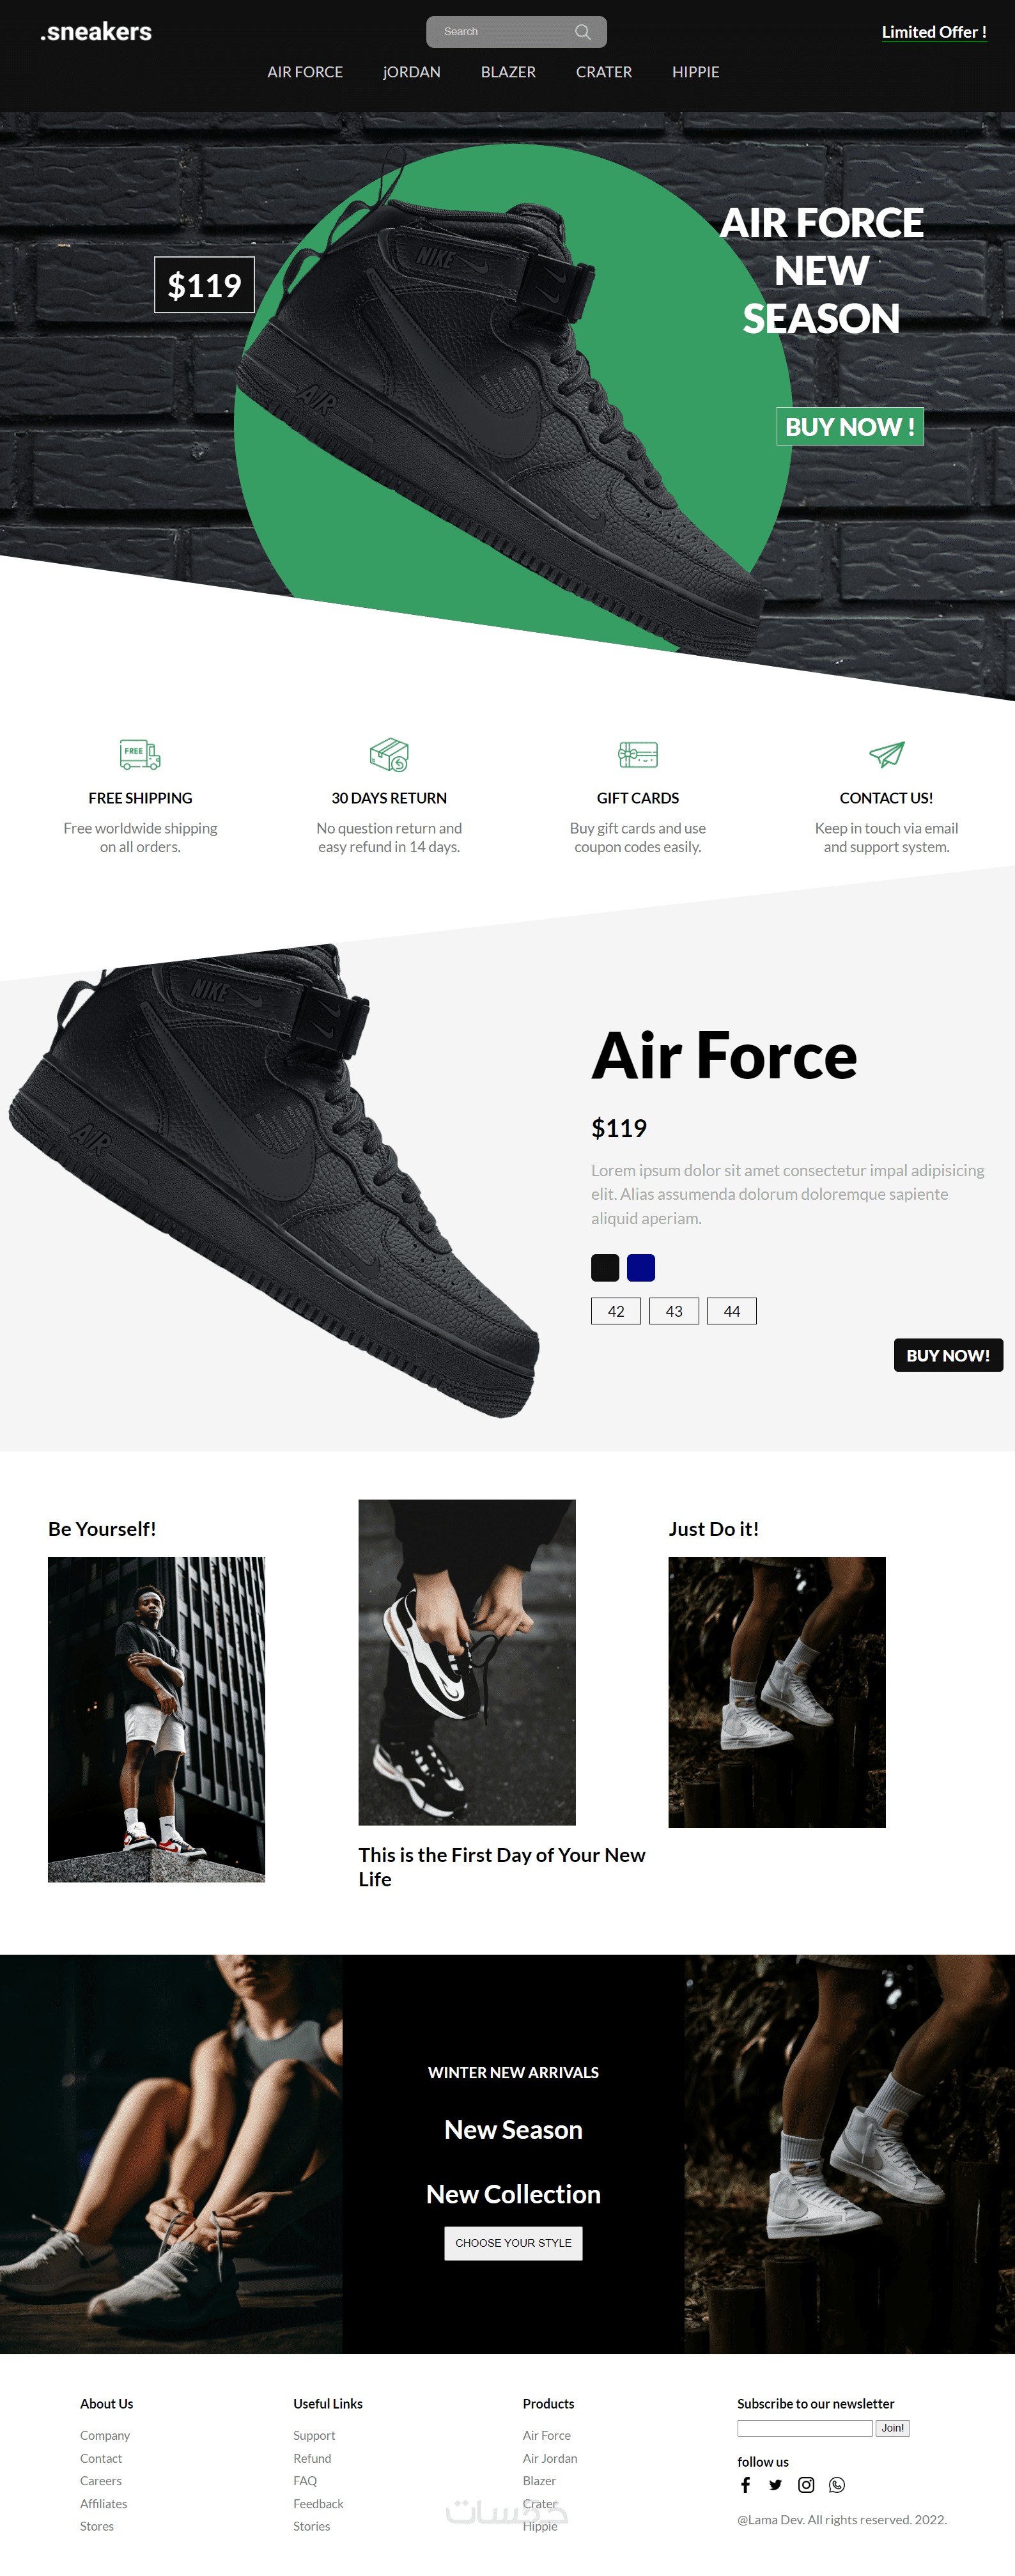The width and height of the screenshot is (1015, 2576).
Task: Click the free shipping truck icon
Action: tap(140, 754)
